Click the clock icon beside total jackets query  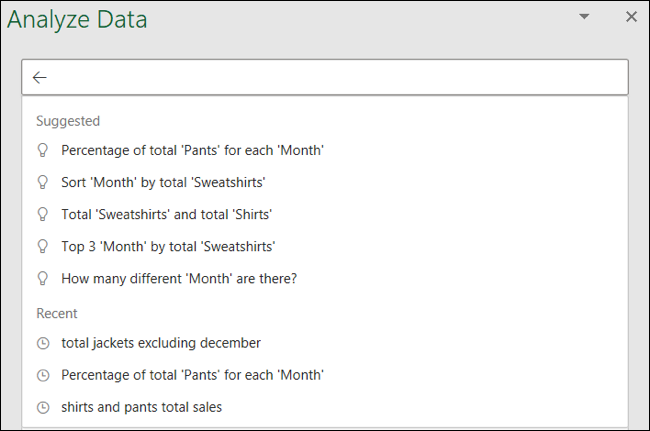point(42,343)
